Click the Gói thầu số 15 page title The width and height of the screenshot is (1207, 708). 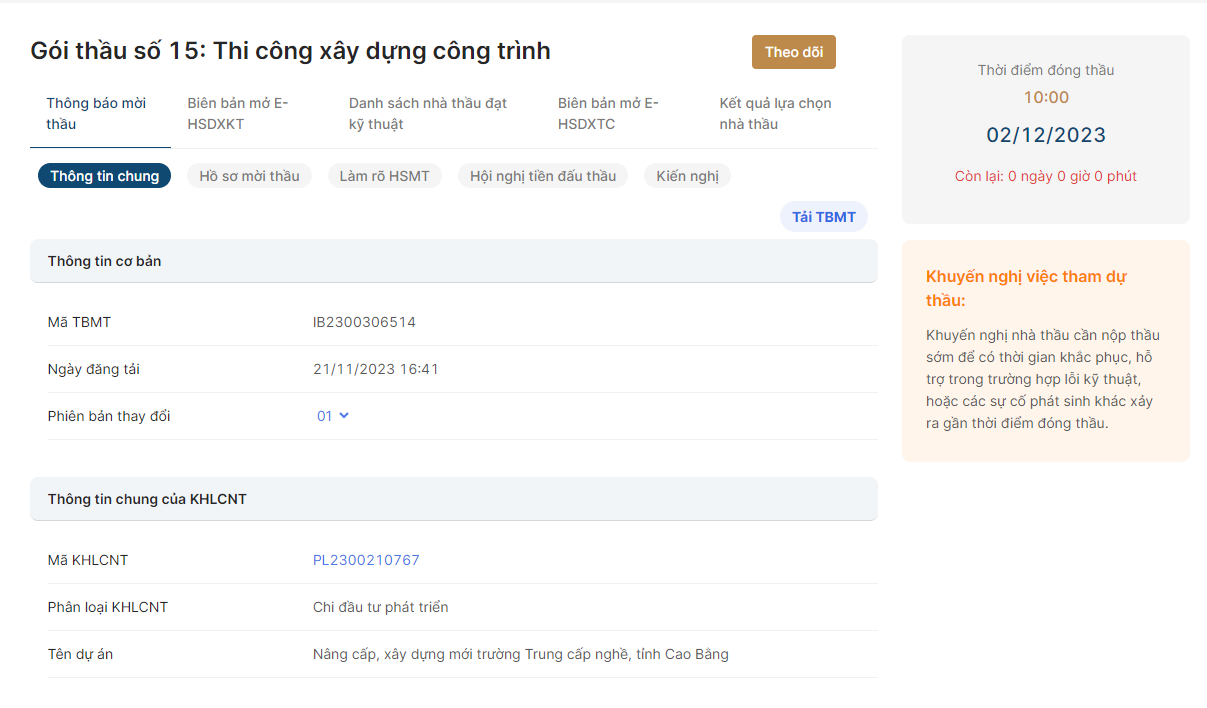click(x=290, y=51)
